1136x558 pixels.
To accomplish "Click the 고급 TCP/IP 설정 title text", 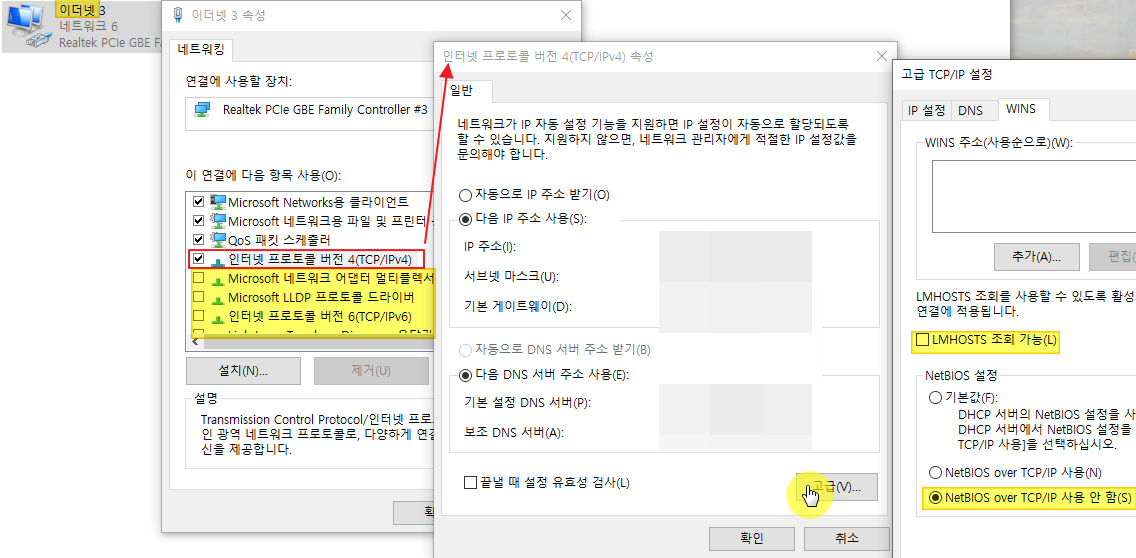I will (947, 75).
